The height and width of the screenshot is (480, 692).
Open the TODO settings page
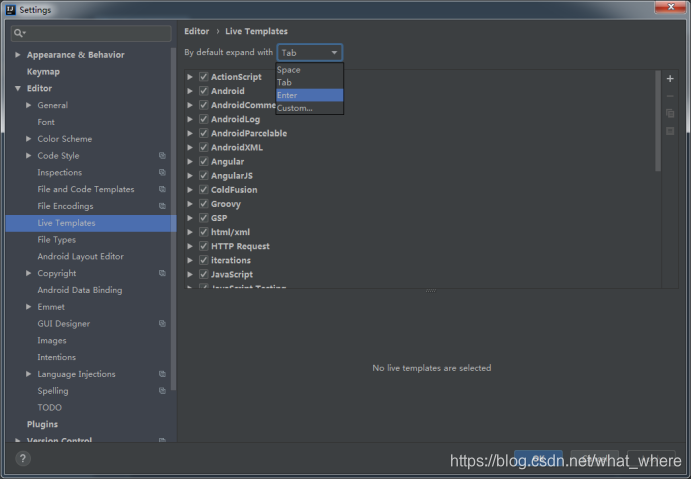(49, 407)
